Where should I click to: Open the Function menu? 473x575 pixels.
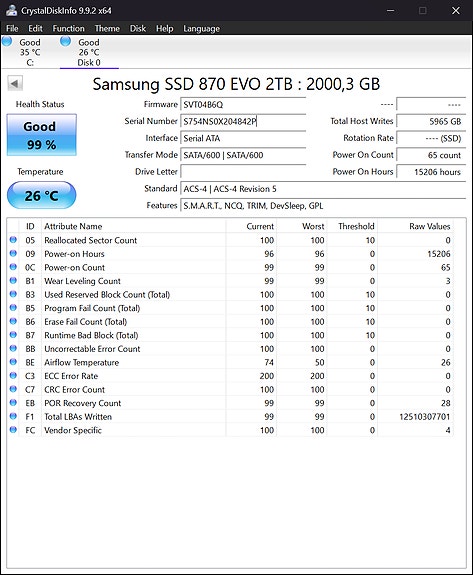click(x=69, y=29)
